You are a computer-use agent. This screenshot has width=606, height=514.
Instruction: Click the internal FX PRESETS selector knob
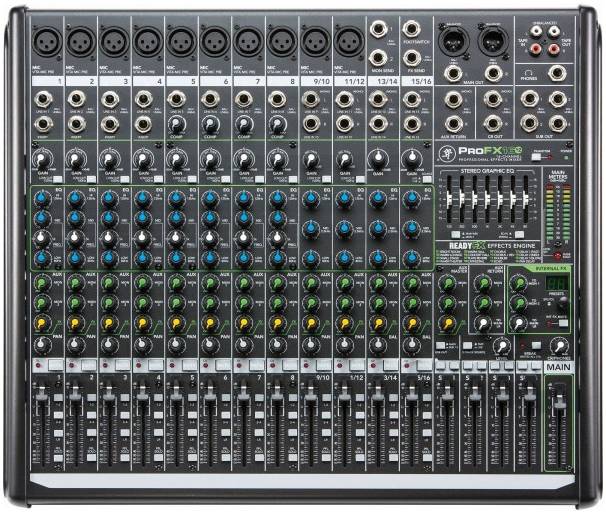click(x=563, y=302)
